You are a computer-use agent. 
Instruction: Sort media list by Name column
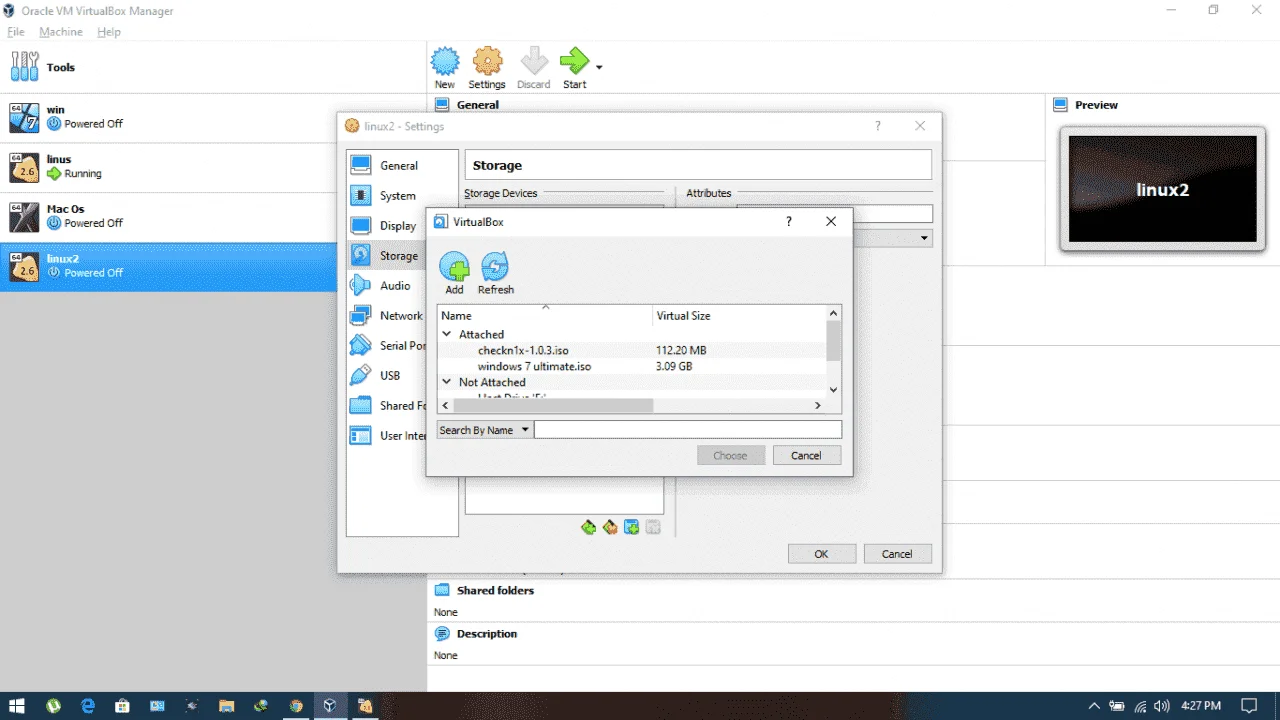point(545,315)
